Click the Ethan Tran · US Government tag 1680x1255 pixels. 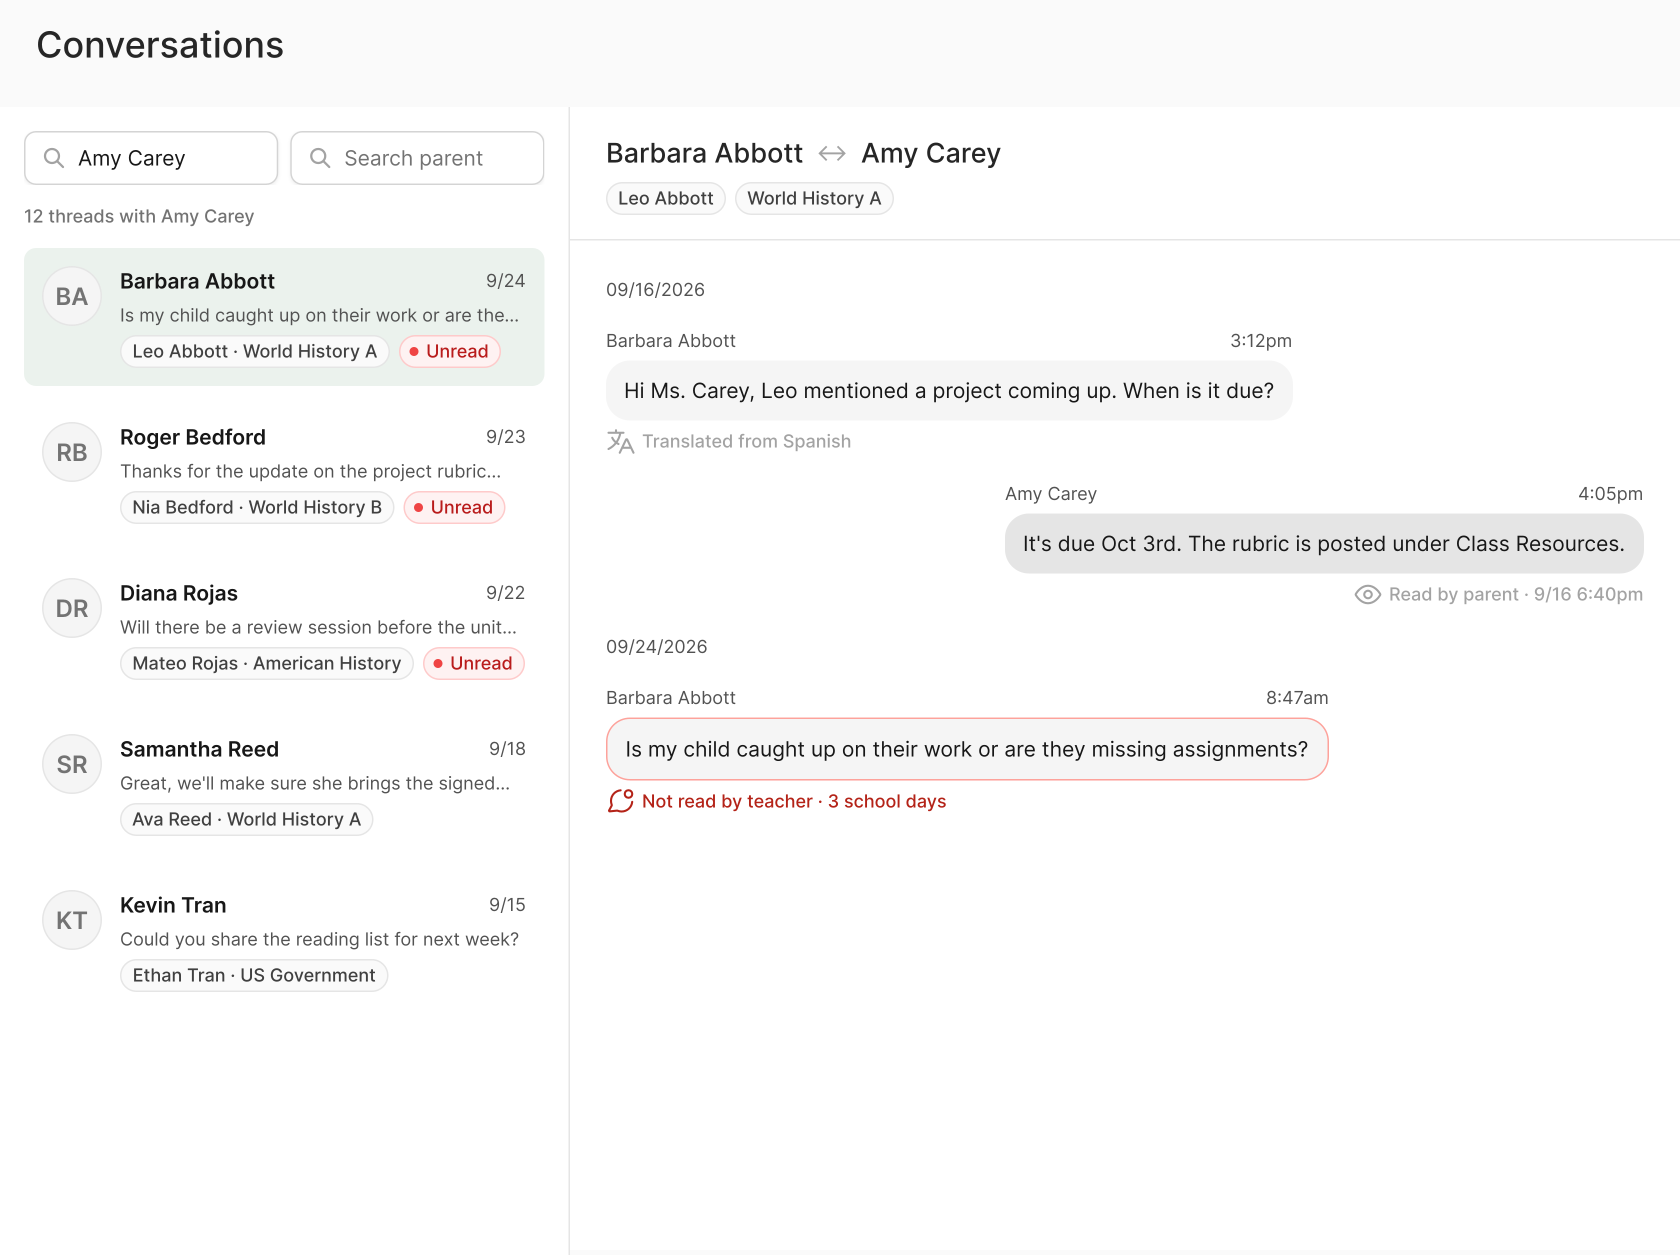(254, 975)
